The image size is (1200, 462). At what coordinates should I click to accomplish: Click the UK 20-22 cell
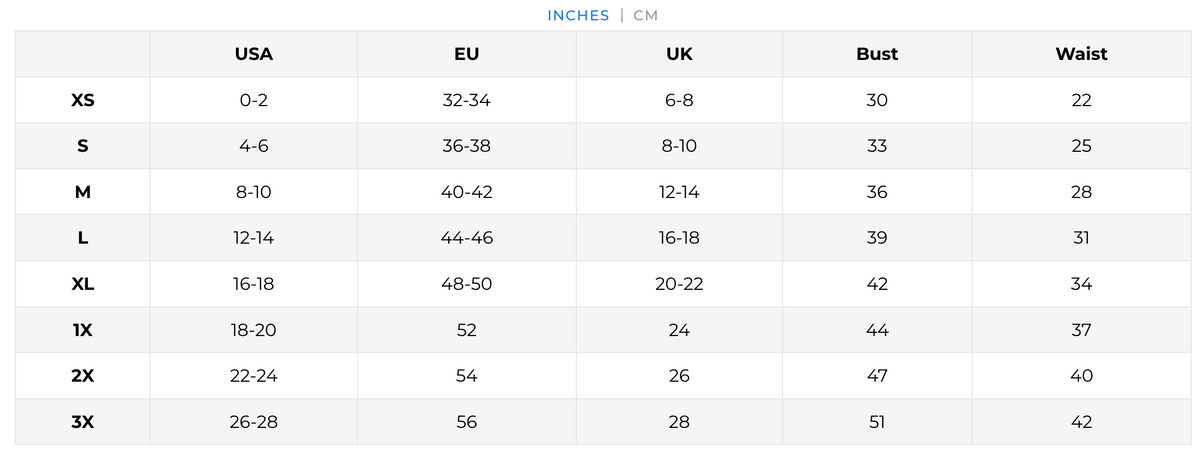[x=679, y=284]
